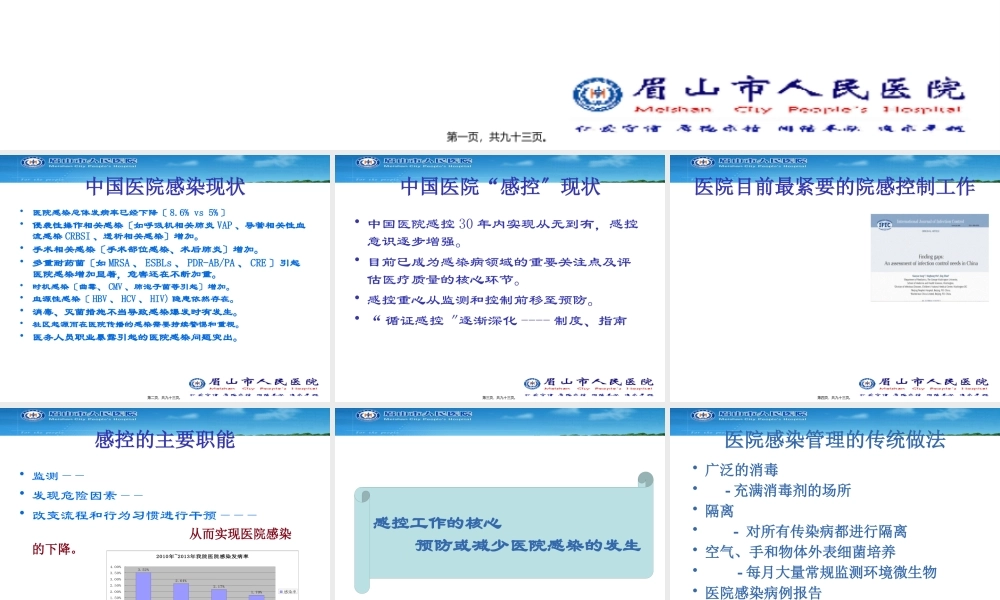1000x600 pixels.
Task: Open the slide titled 中国医院感染现状
Action: (x=165, y=278)
